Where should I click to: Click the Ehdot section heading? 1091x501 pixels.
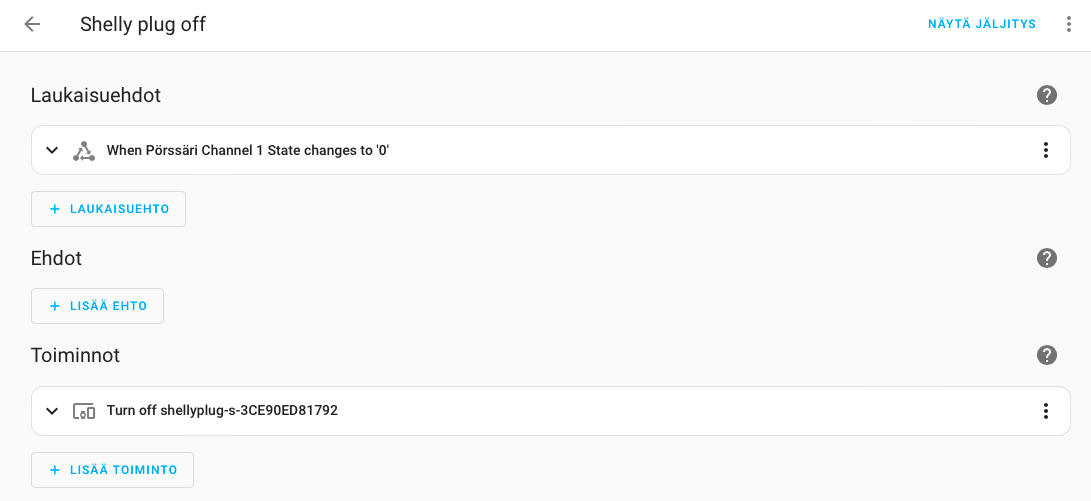coord(56,258)
